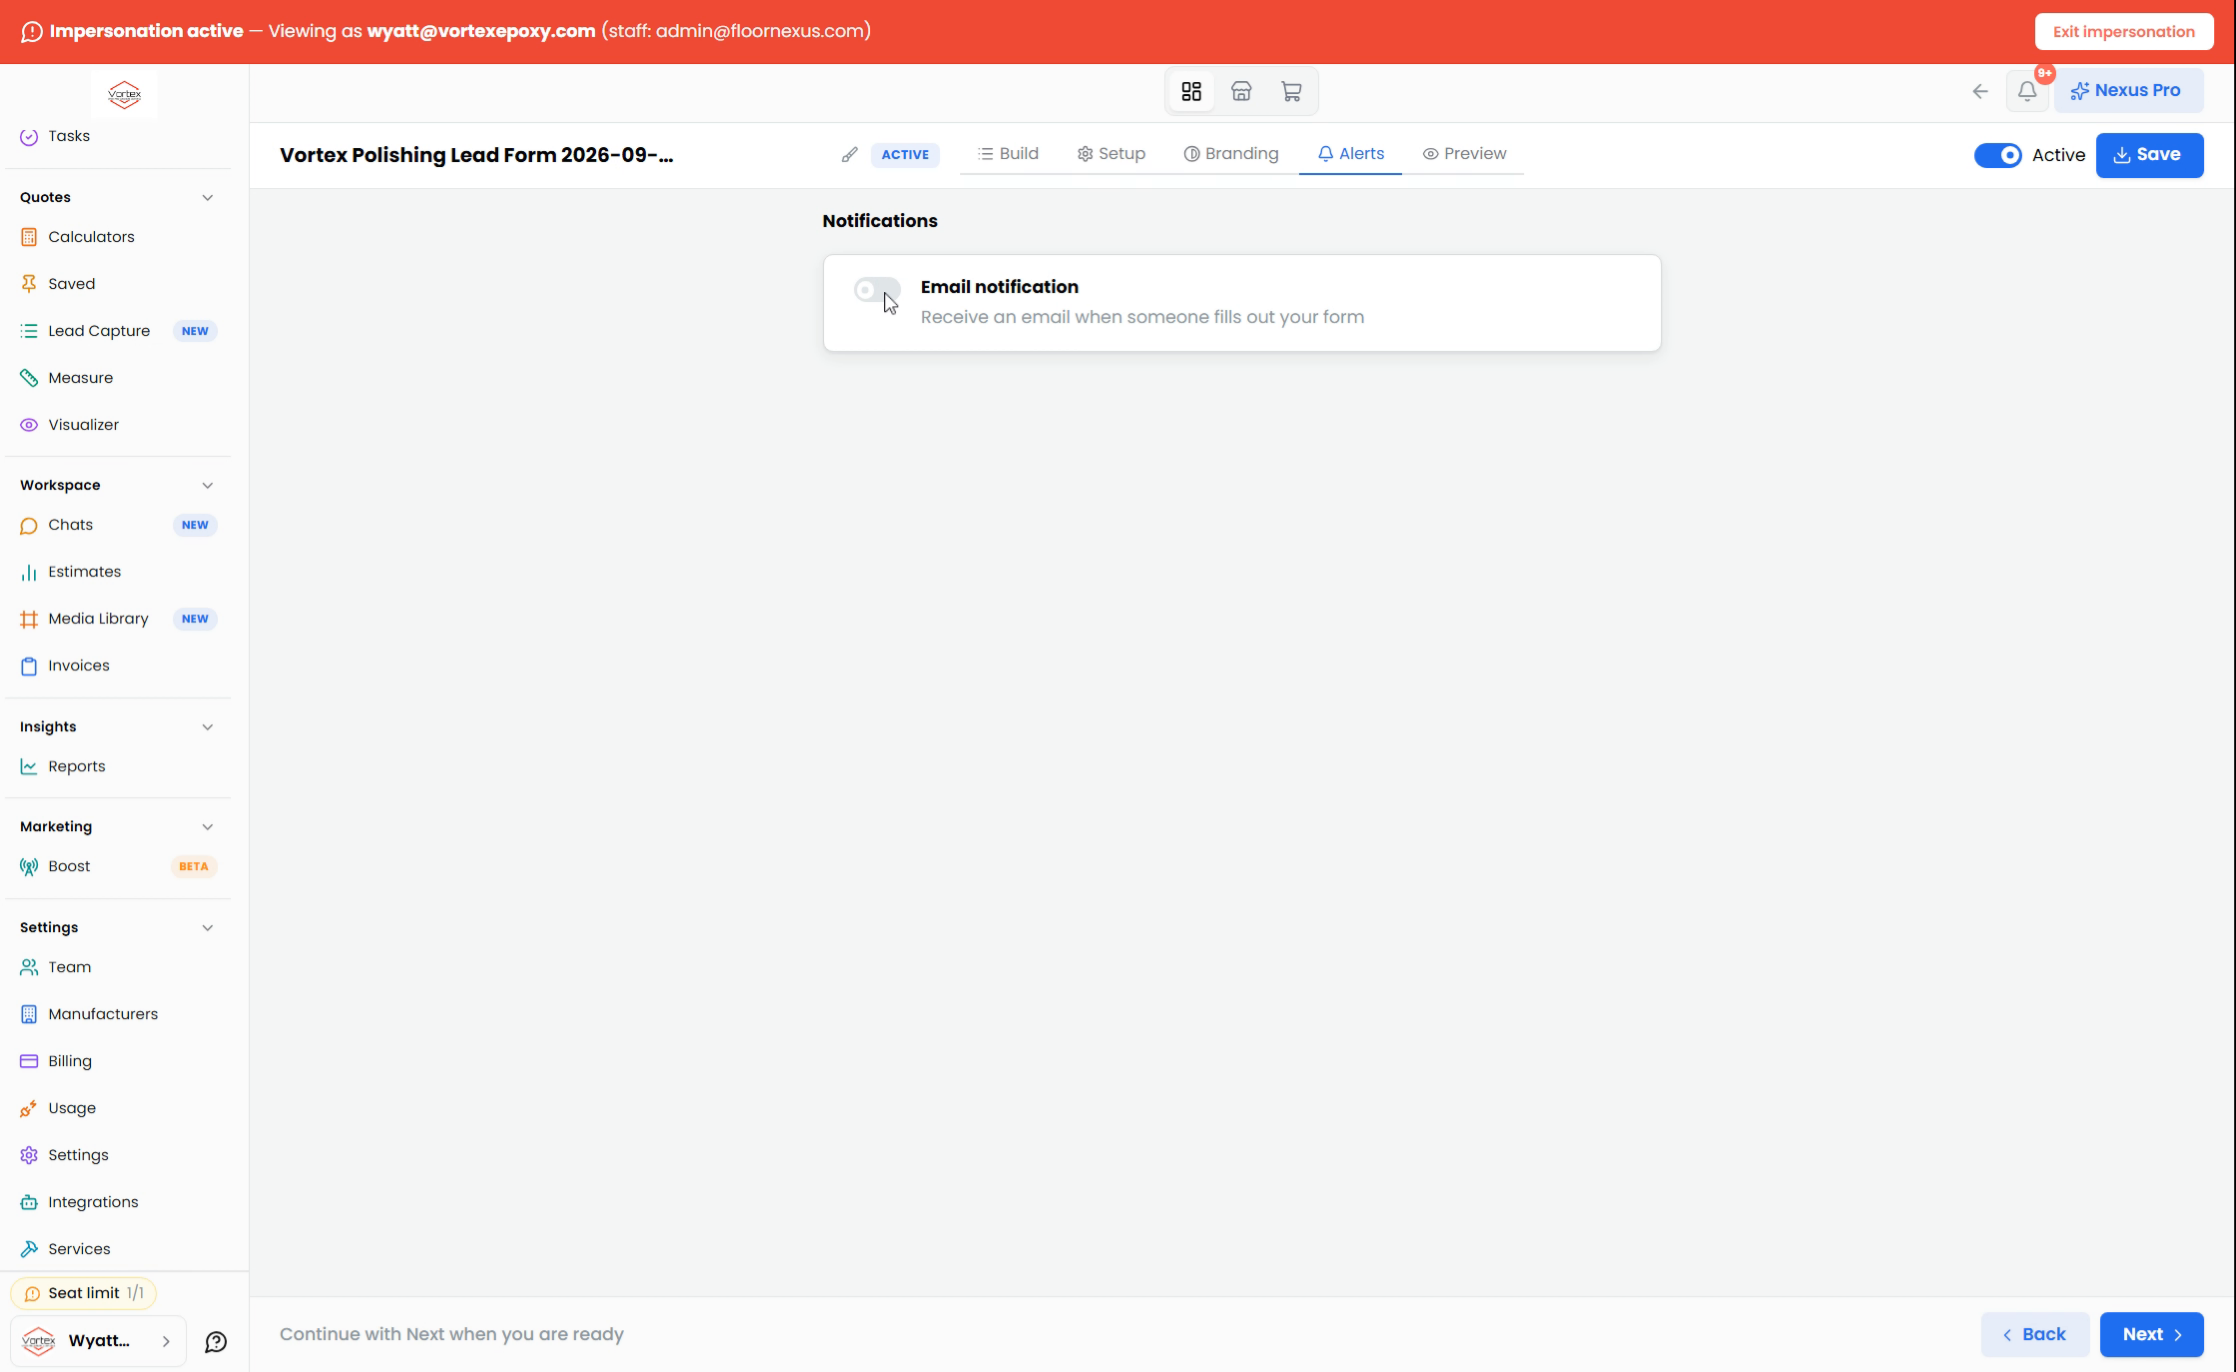Switch to the Setup tab

tap(1111, 154)
